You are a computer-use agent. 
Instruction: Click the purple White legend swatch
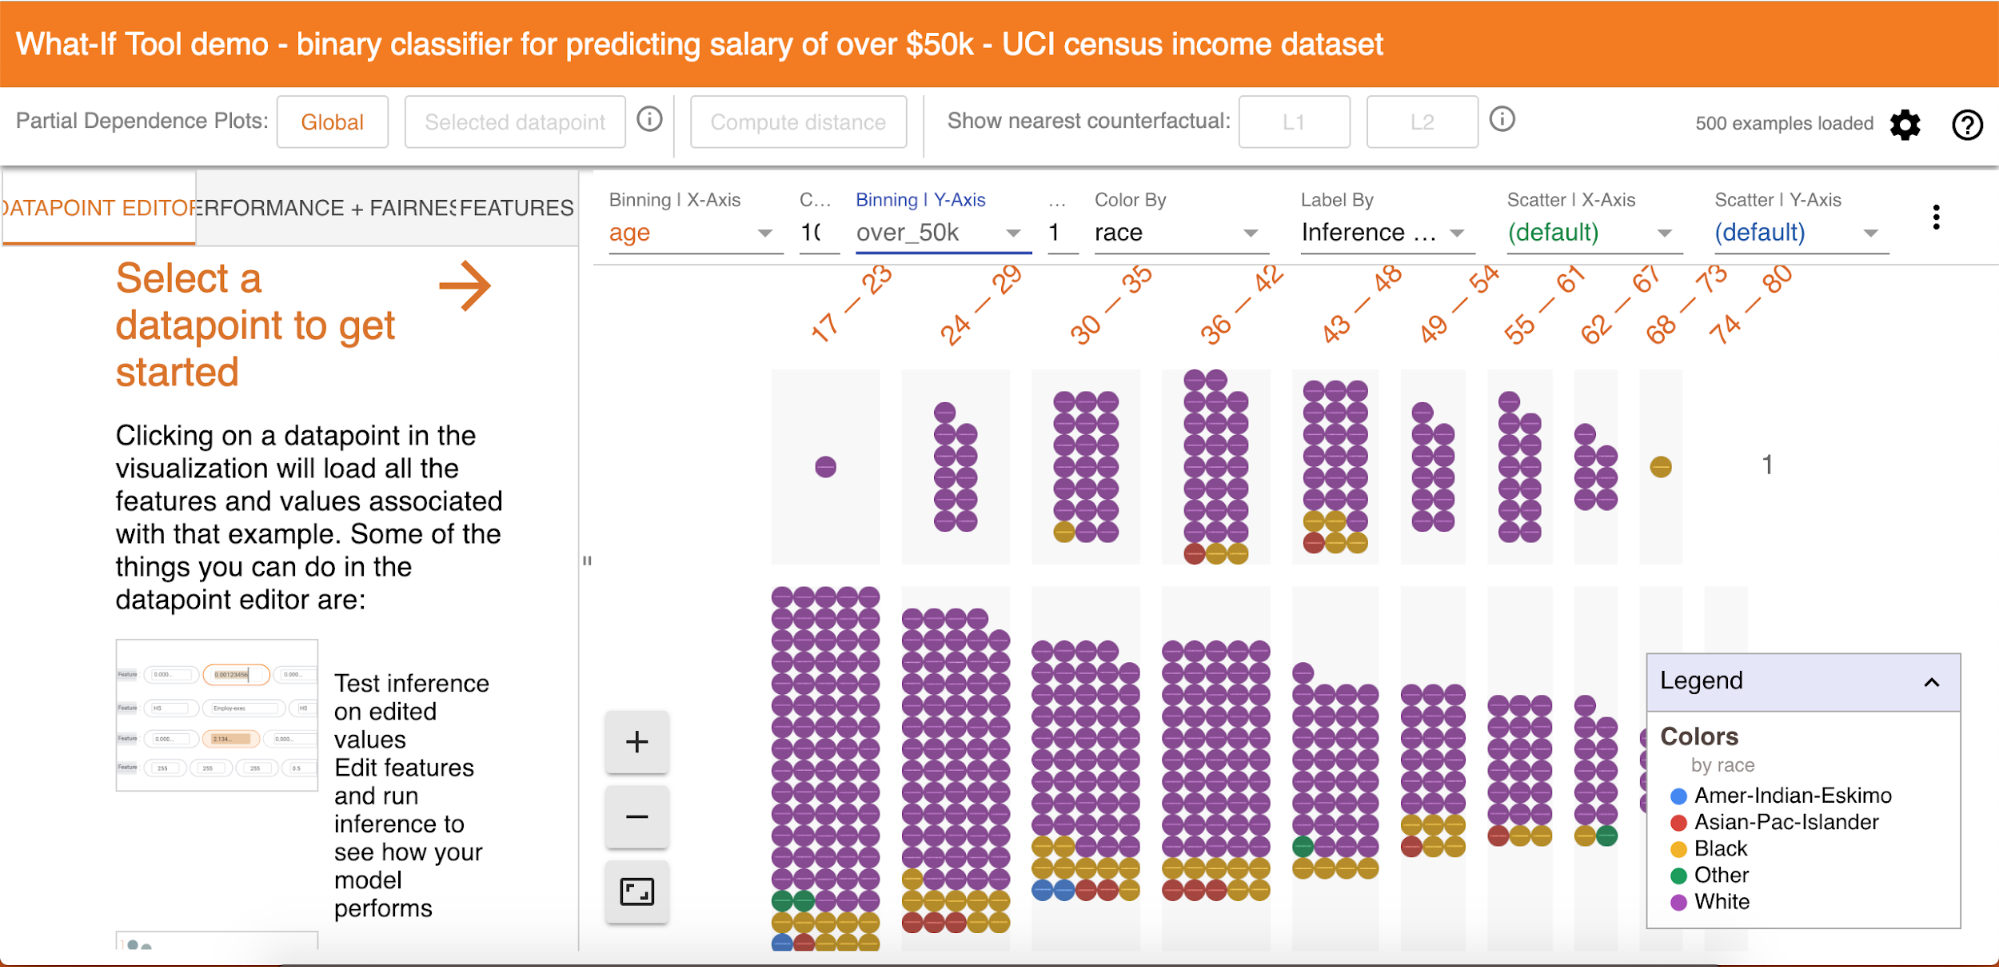[1679, 902]
